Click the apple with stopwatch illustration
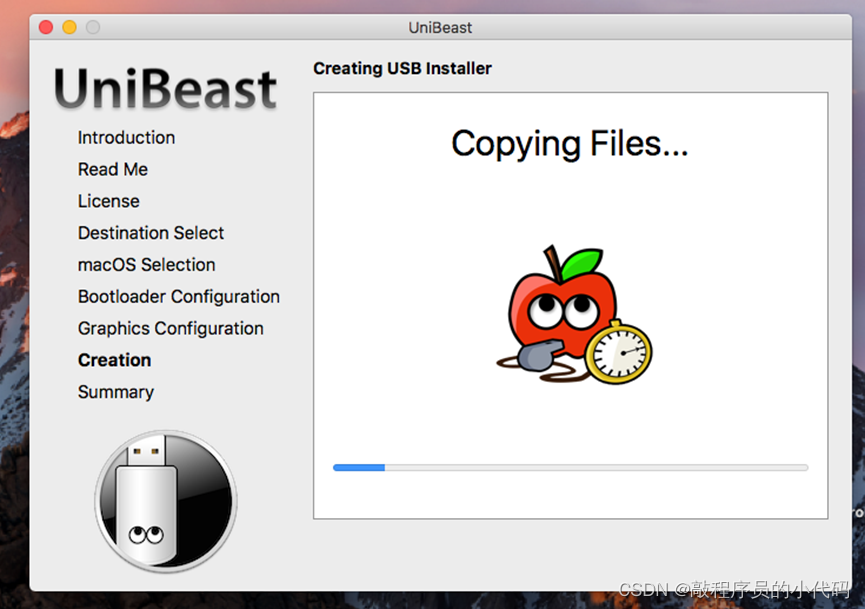 pyautogui.click(x=574, y=314)
